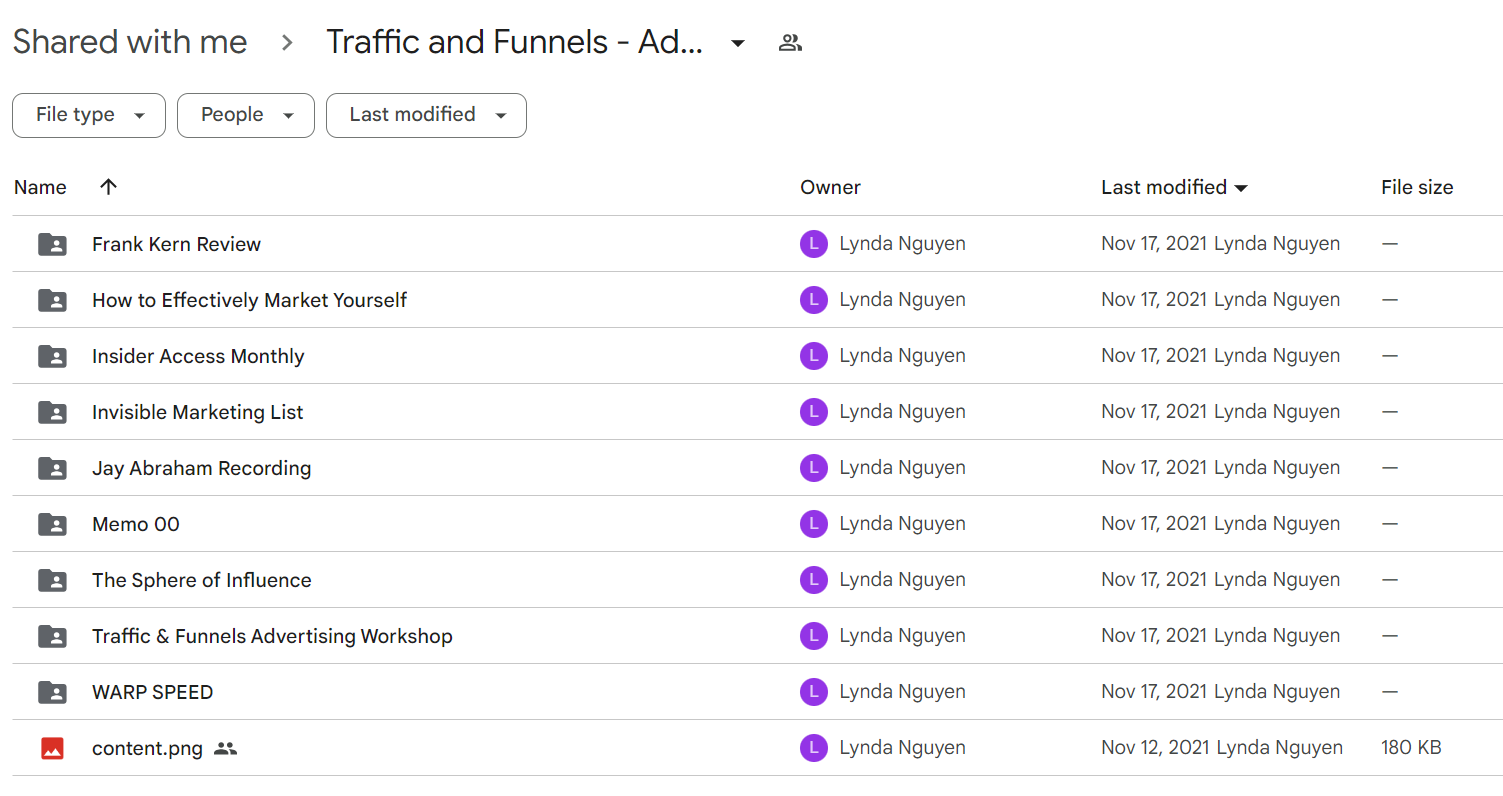The image size is (1503, 796).
Task: Select the Insider Access Monthly folder icon
Action: pyautogui.click(x=52, y=356)
